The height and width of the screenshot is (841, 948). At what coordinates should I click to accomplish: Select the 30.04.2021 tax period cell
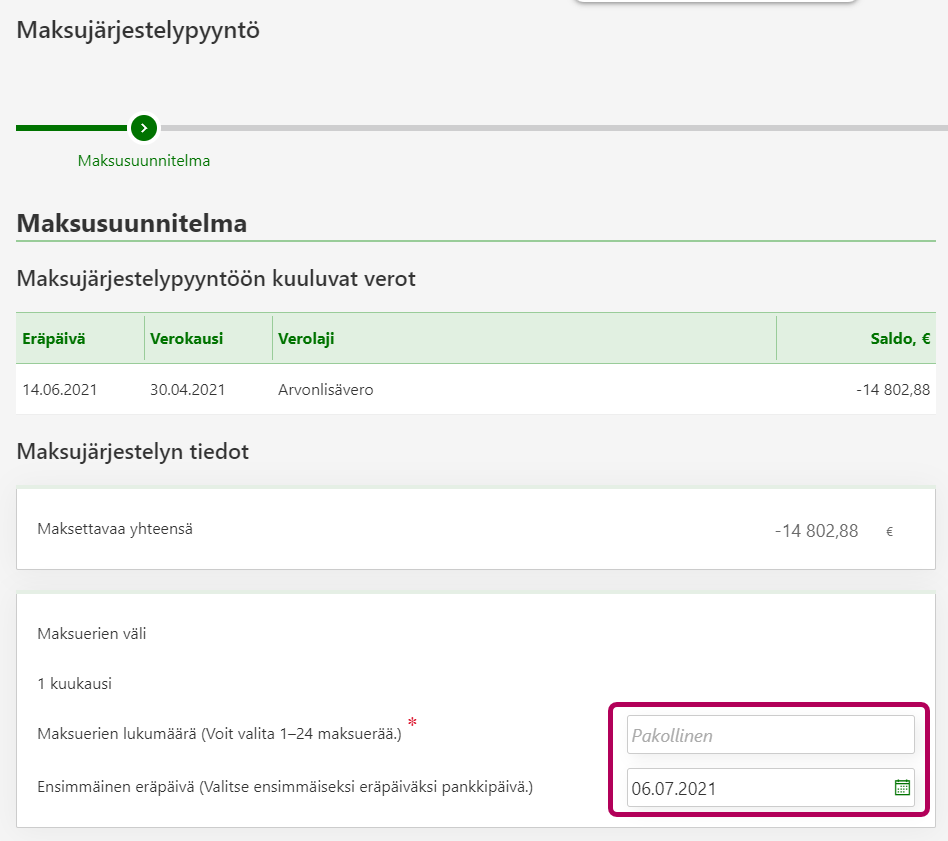[188, 390]
